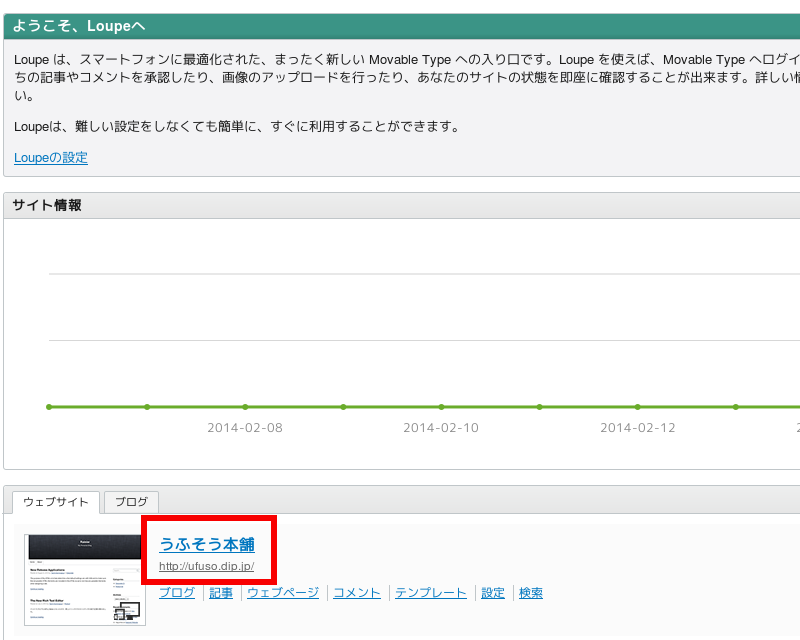Image resolution: width=800 pixels, height=640 pixels.
Task: Open the うふそう本舗 website title link
Action: [207, 545]
